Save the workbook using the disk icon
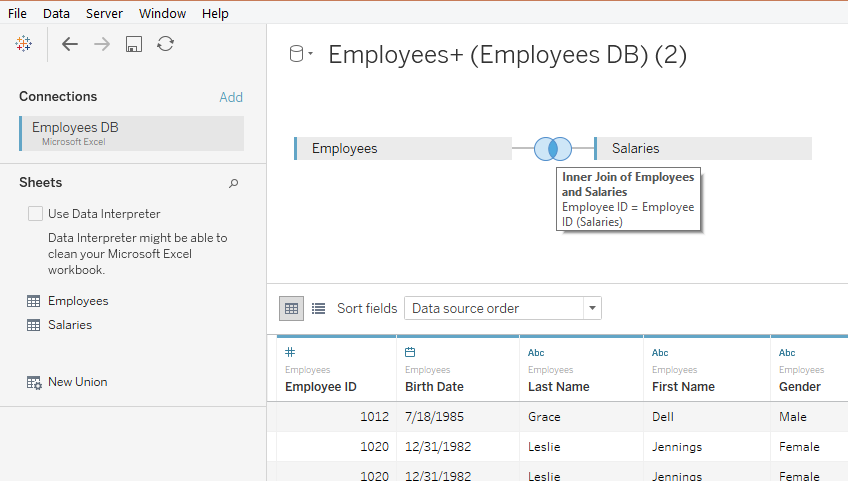Screen dimensions: 848x481 [x=134, y=44]
